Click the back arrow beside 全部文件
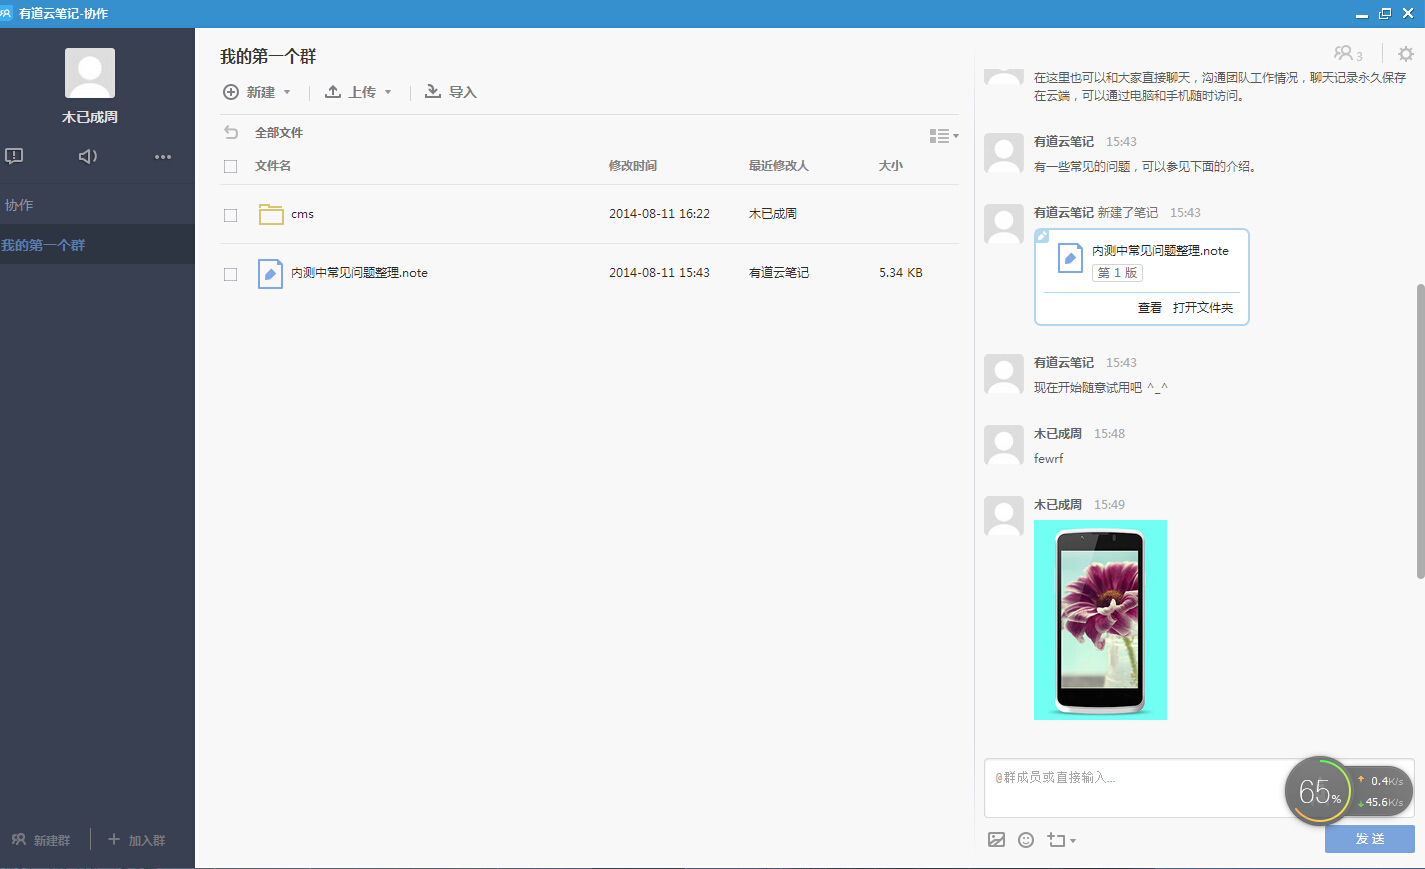Viewport: 1425px width, 869px height. click(231, 132)
